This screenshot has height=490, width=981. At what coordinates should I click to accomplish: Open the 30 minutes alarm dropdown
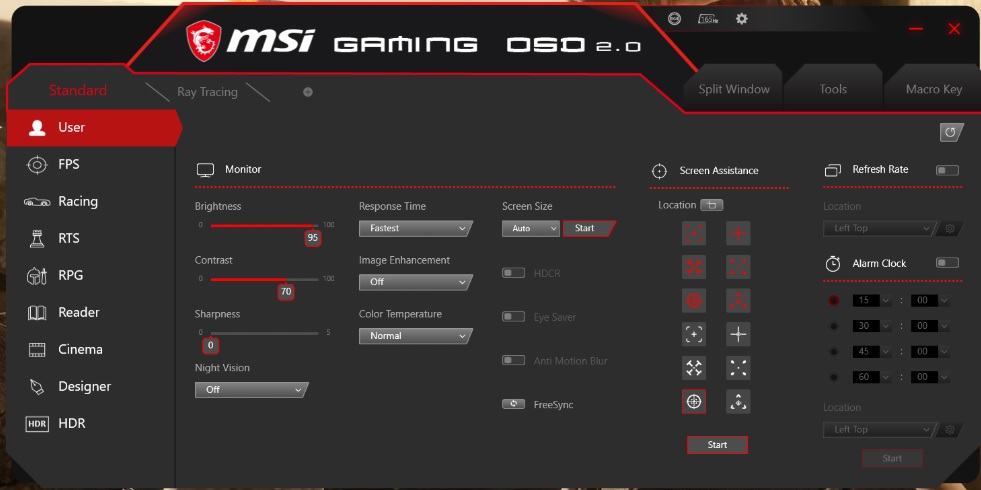(x=872, y=326)
